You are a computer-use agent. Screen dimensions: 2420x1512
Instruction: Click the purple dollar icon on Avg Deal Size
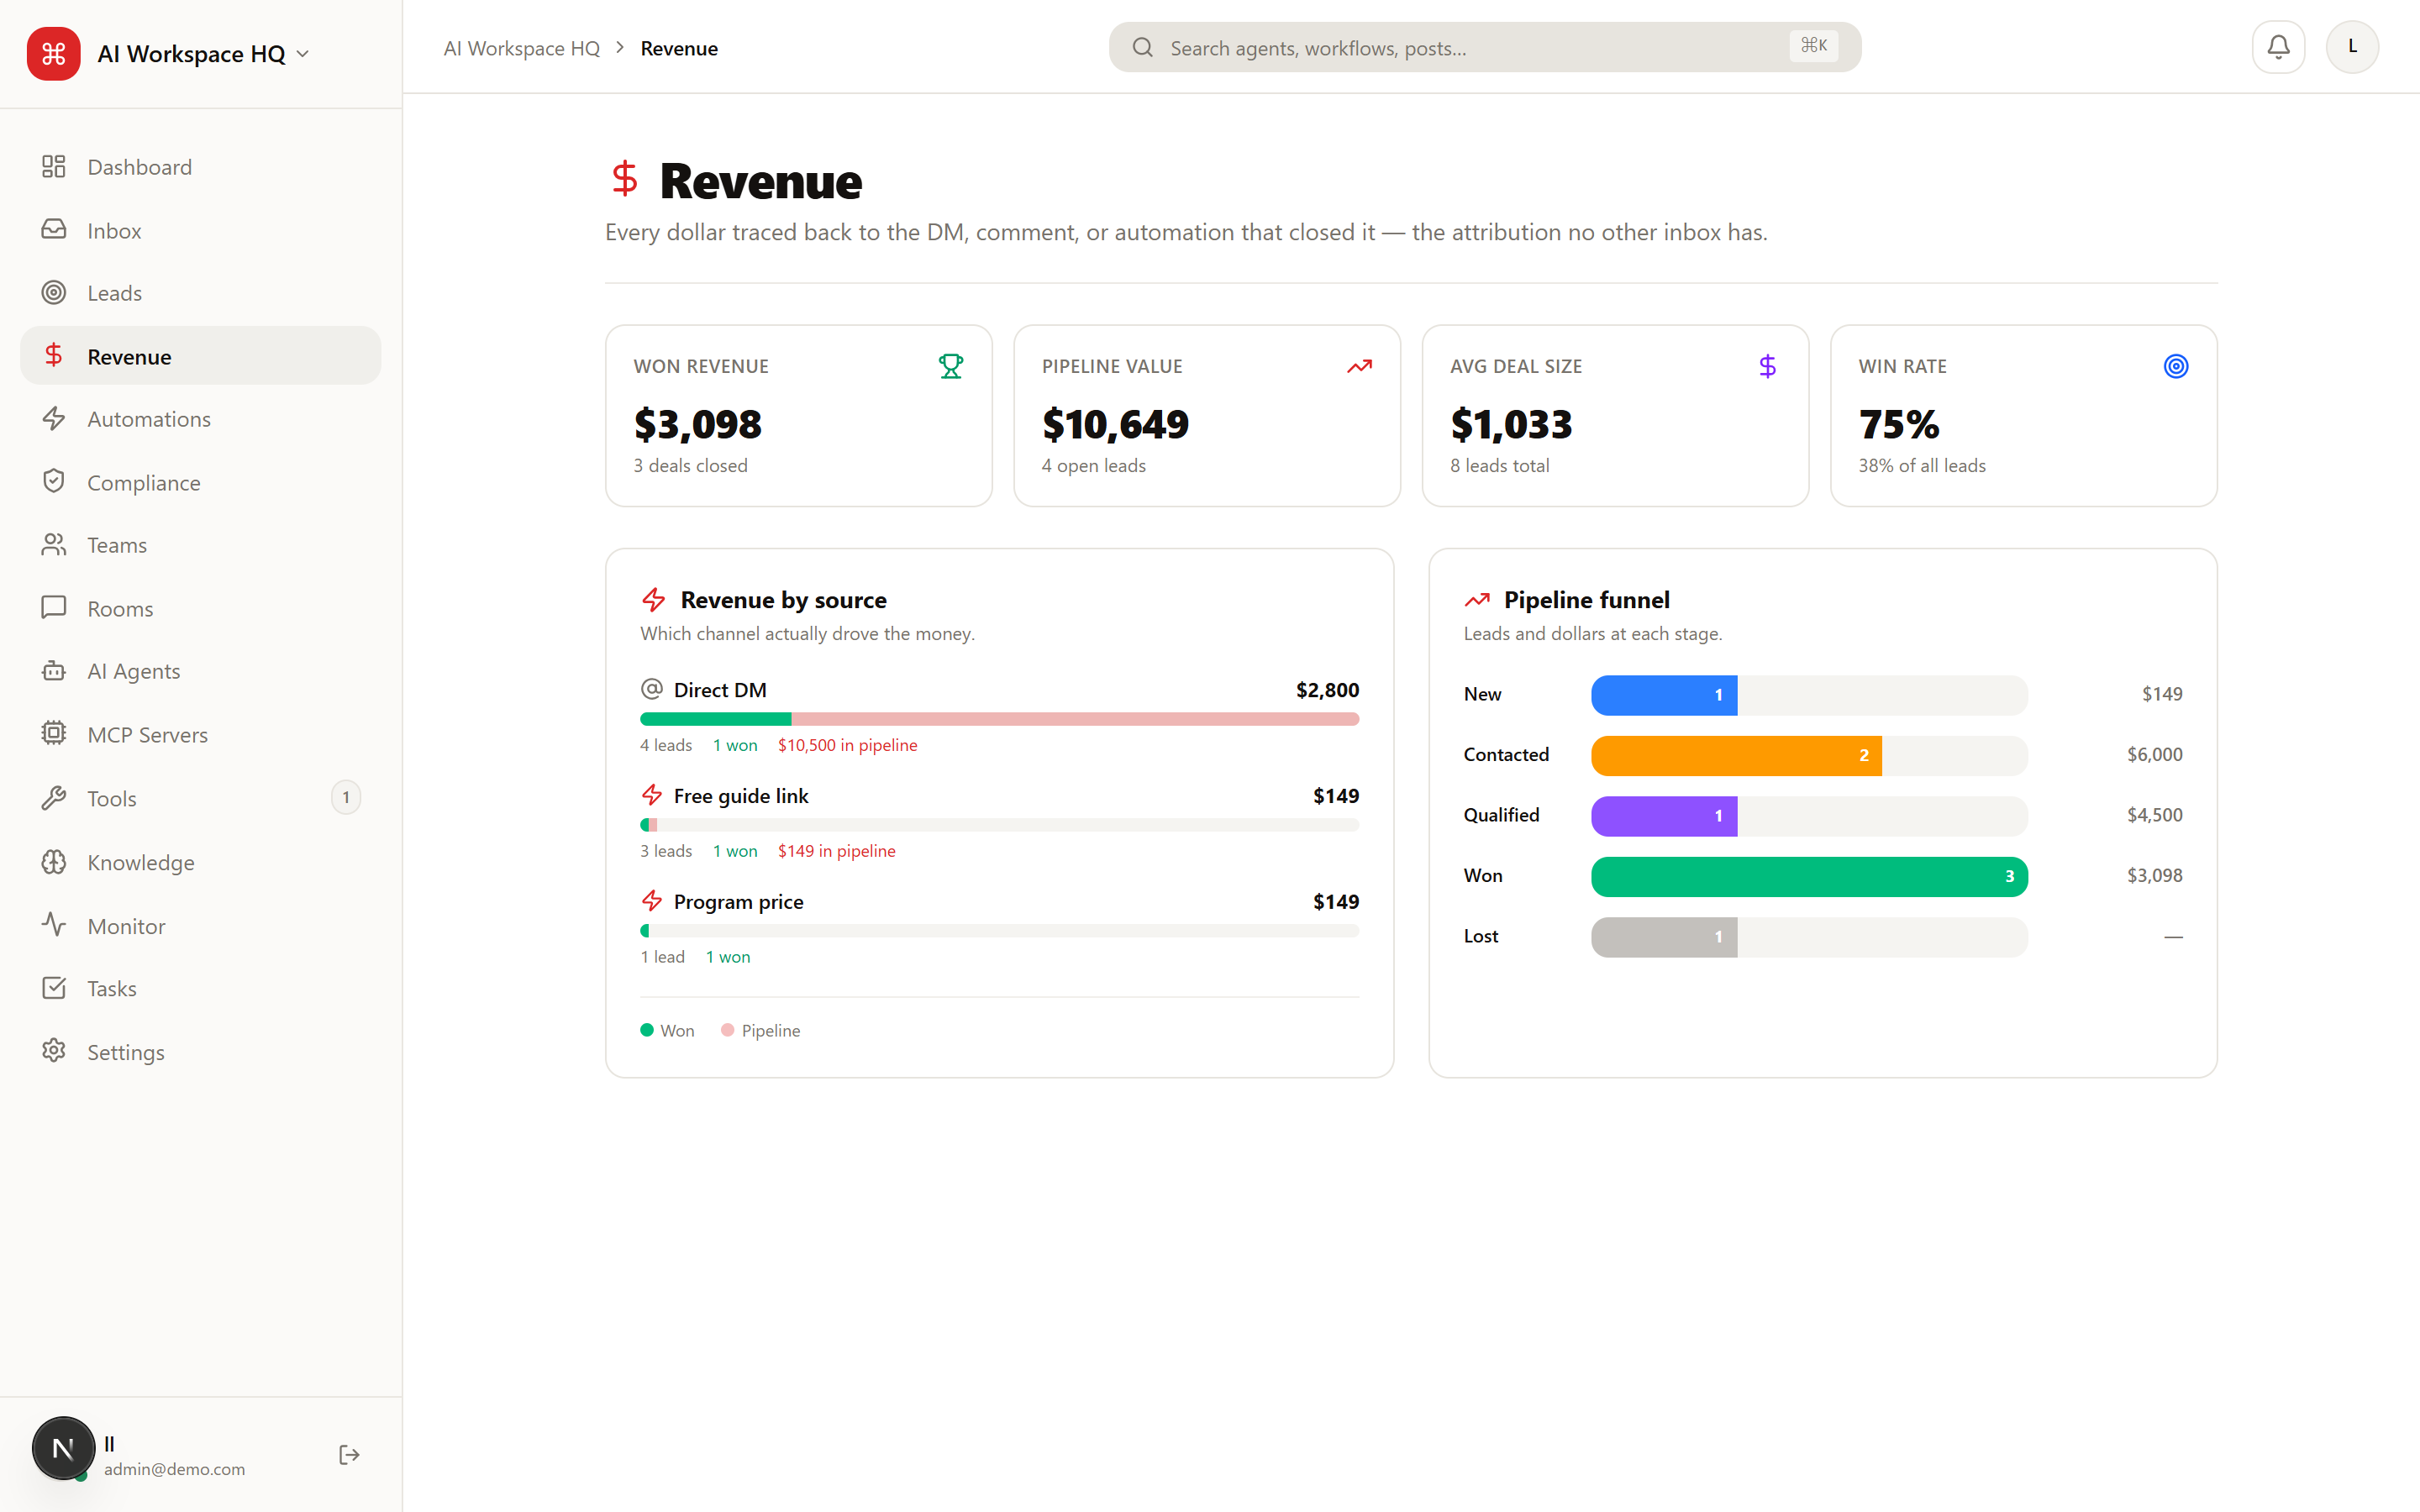pos(1767,367)
